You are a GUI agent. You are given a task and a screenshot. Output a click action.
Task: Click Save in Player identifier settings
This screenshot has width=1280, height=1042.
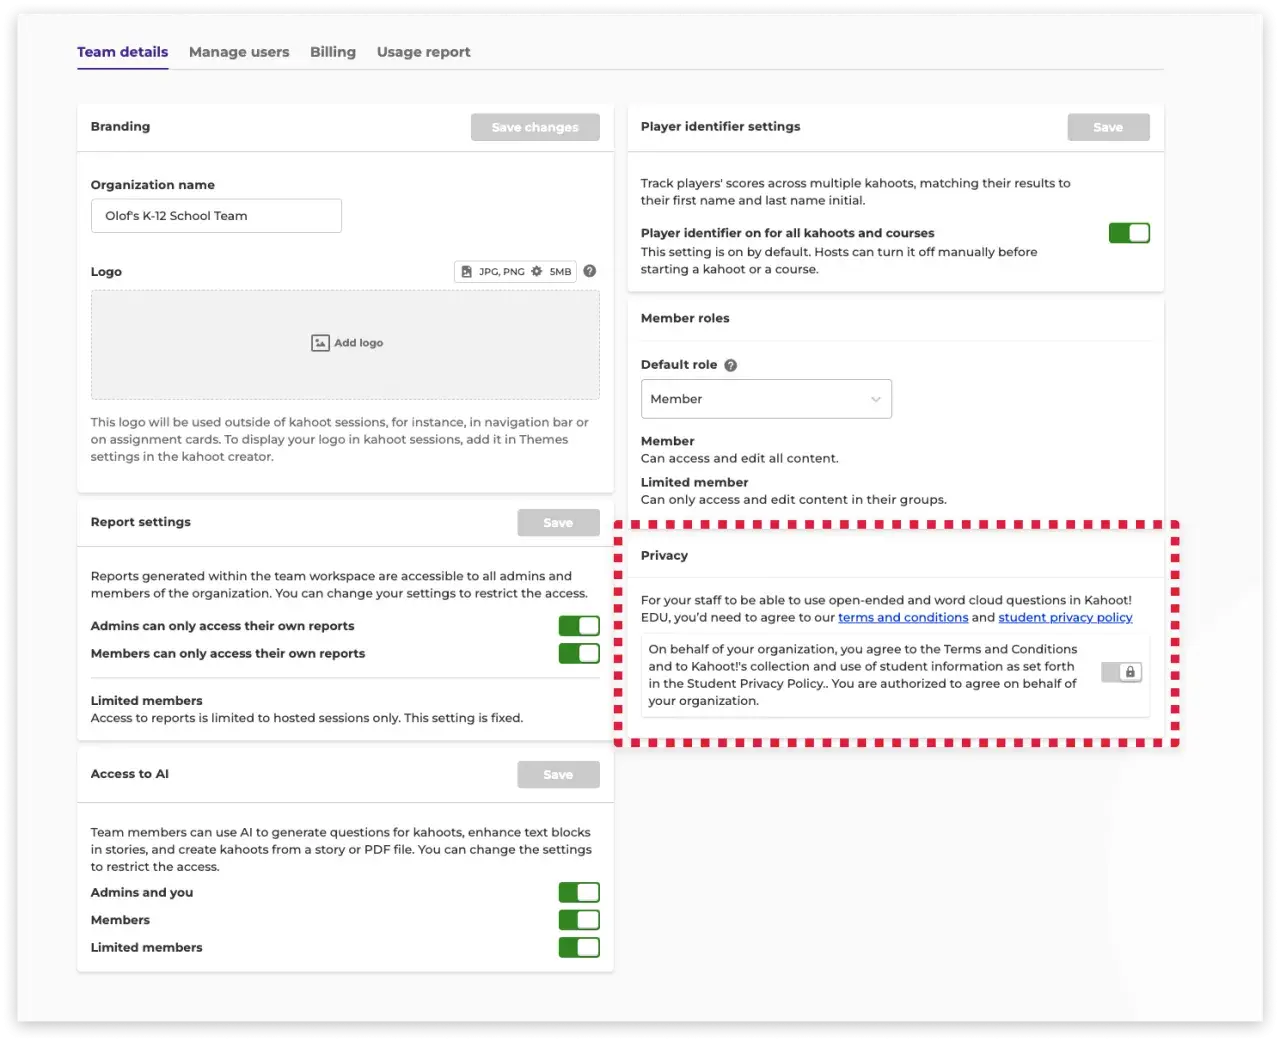pos(1108,127)
